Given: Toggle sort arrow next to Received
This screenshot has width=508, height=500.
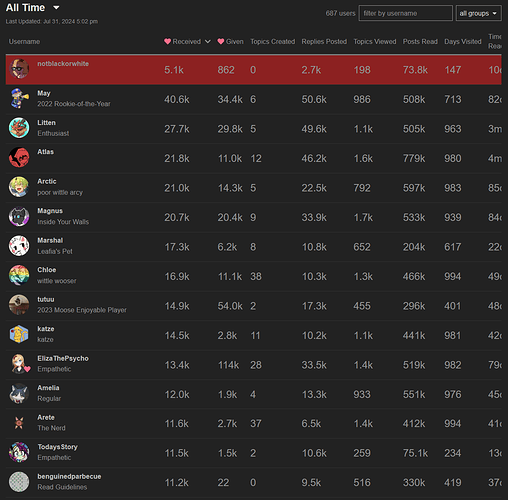Looking at the screenshot, I should point(208,42).
